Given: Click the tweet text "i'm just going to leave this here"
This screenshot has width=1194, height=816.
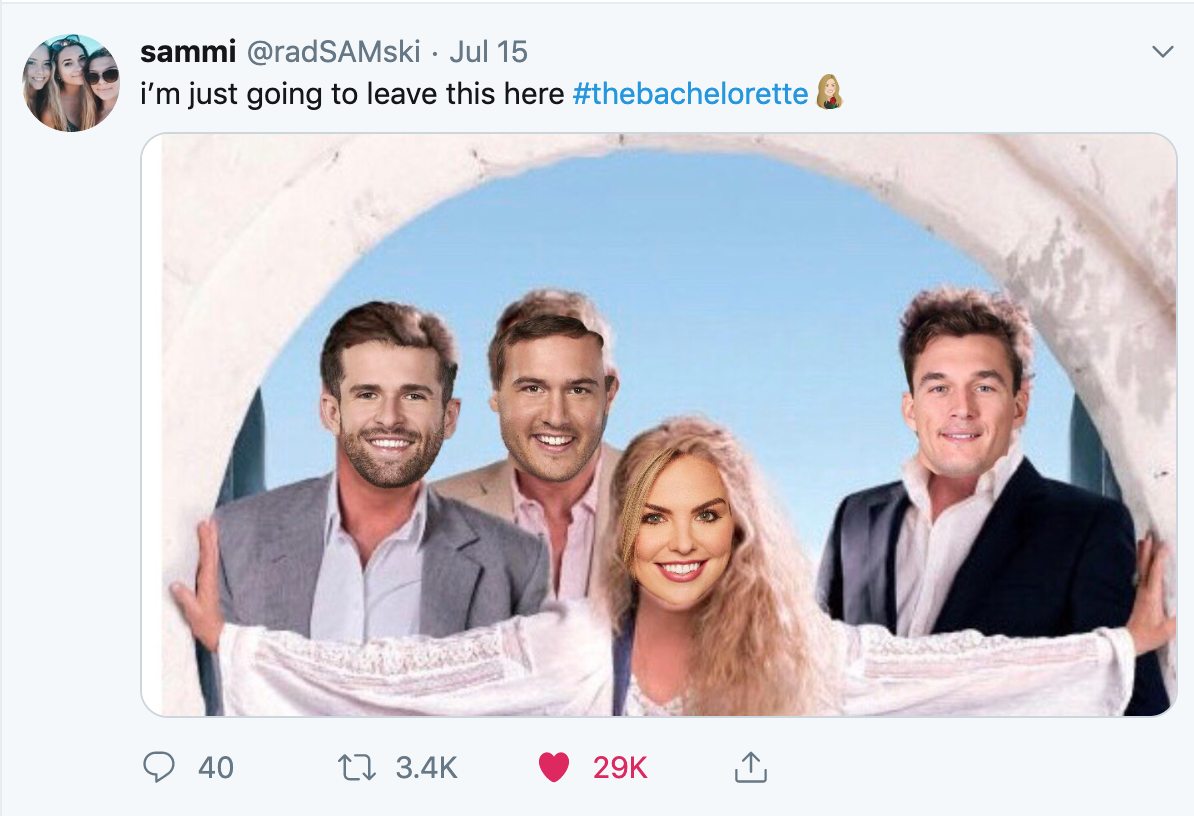Looking at the screenshot, I should (352, 94).
